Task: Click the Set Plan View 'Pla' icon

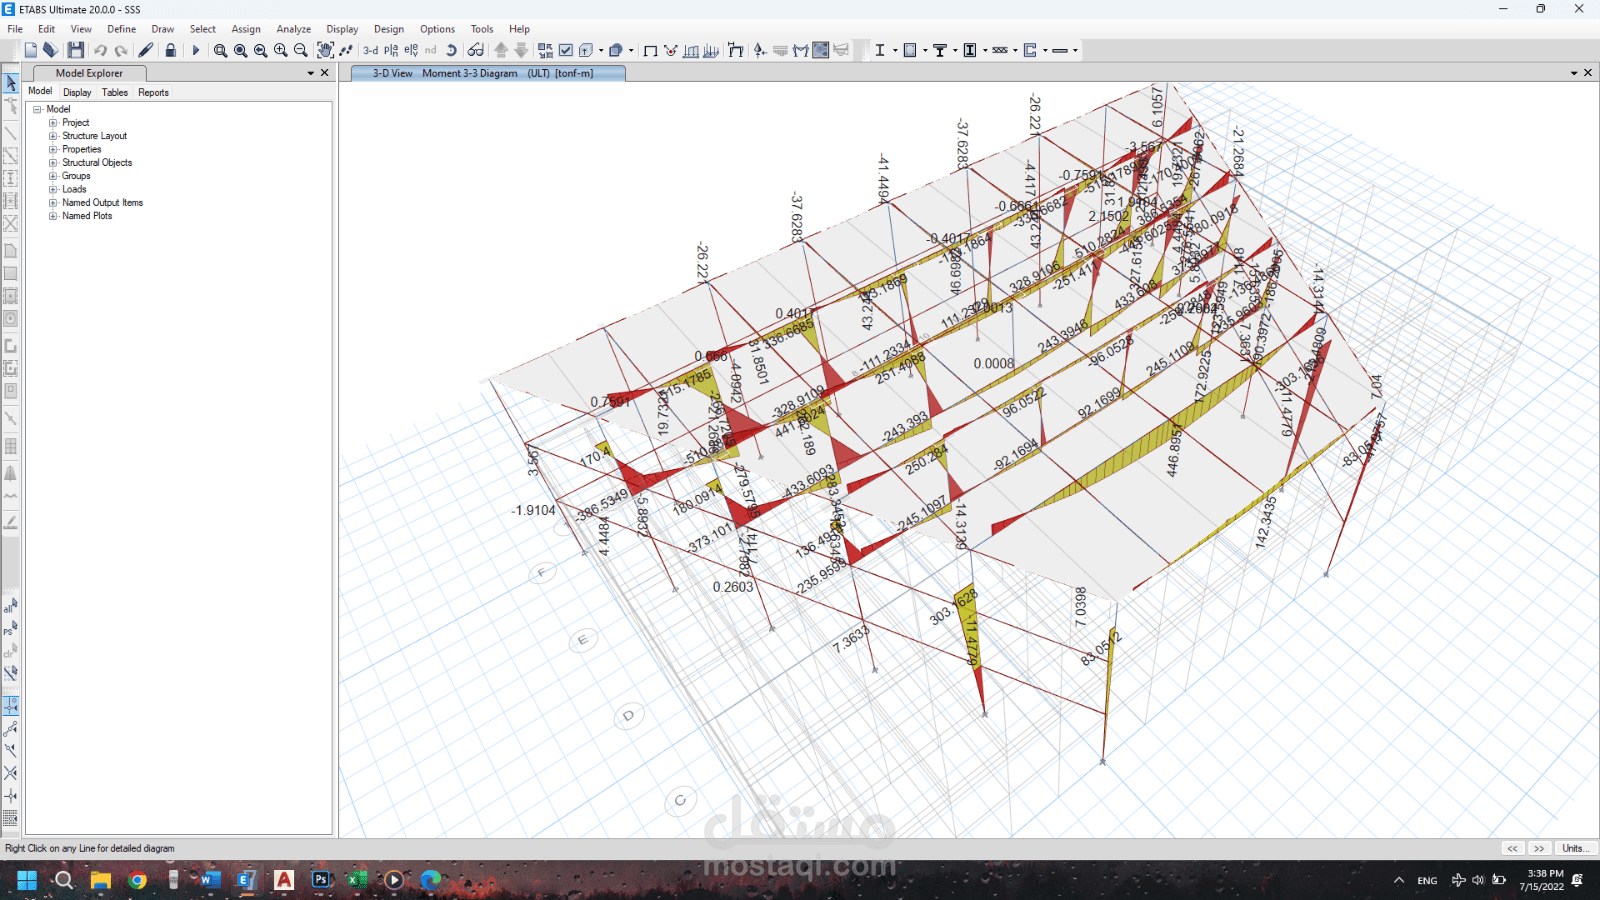Action: [391, 50]
